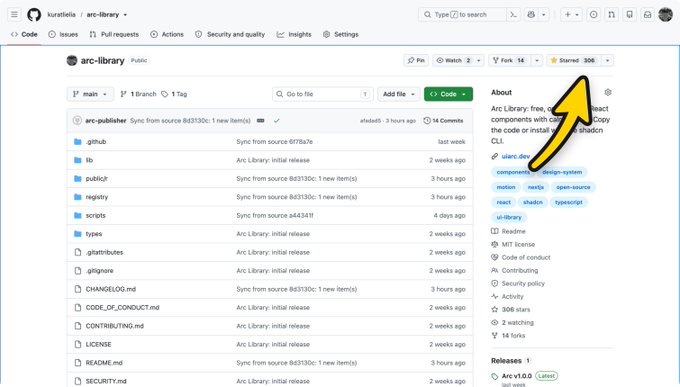Open the user profile avatar menu

point(665,14)
